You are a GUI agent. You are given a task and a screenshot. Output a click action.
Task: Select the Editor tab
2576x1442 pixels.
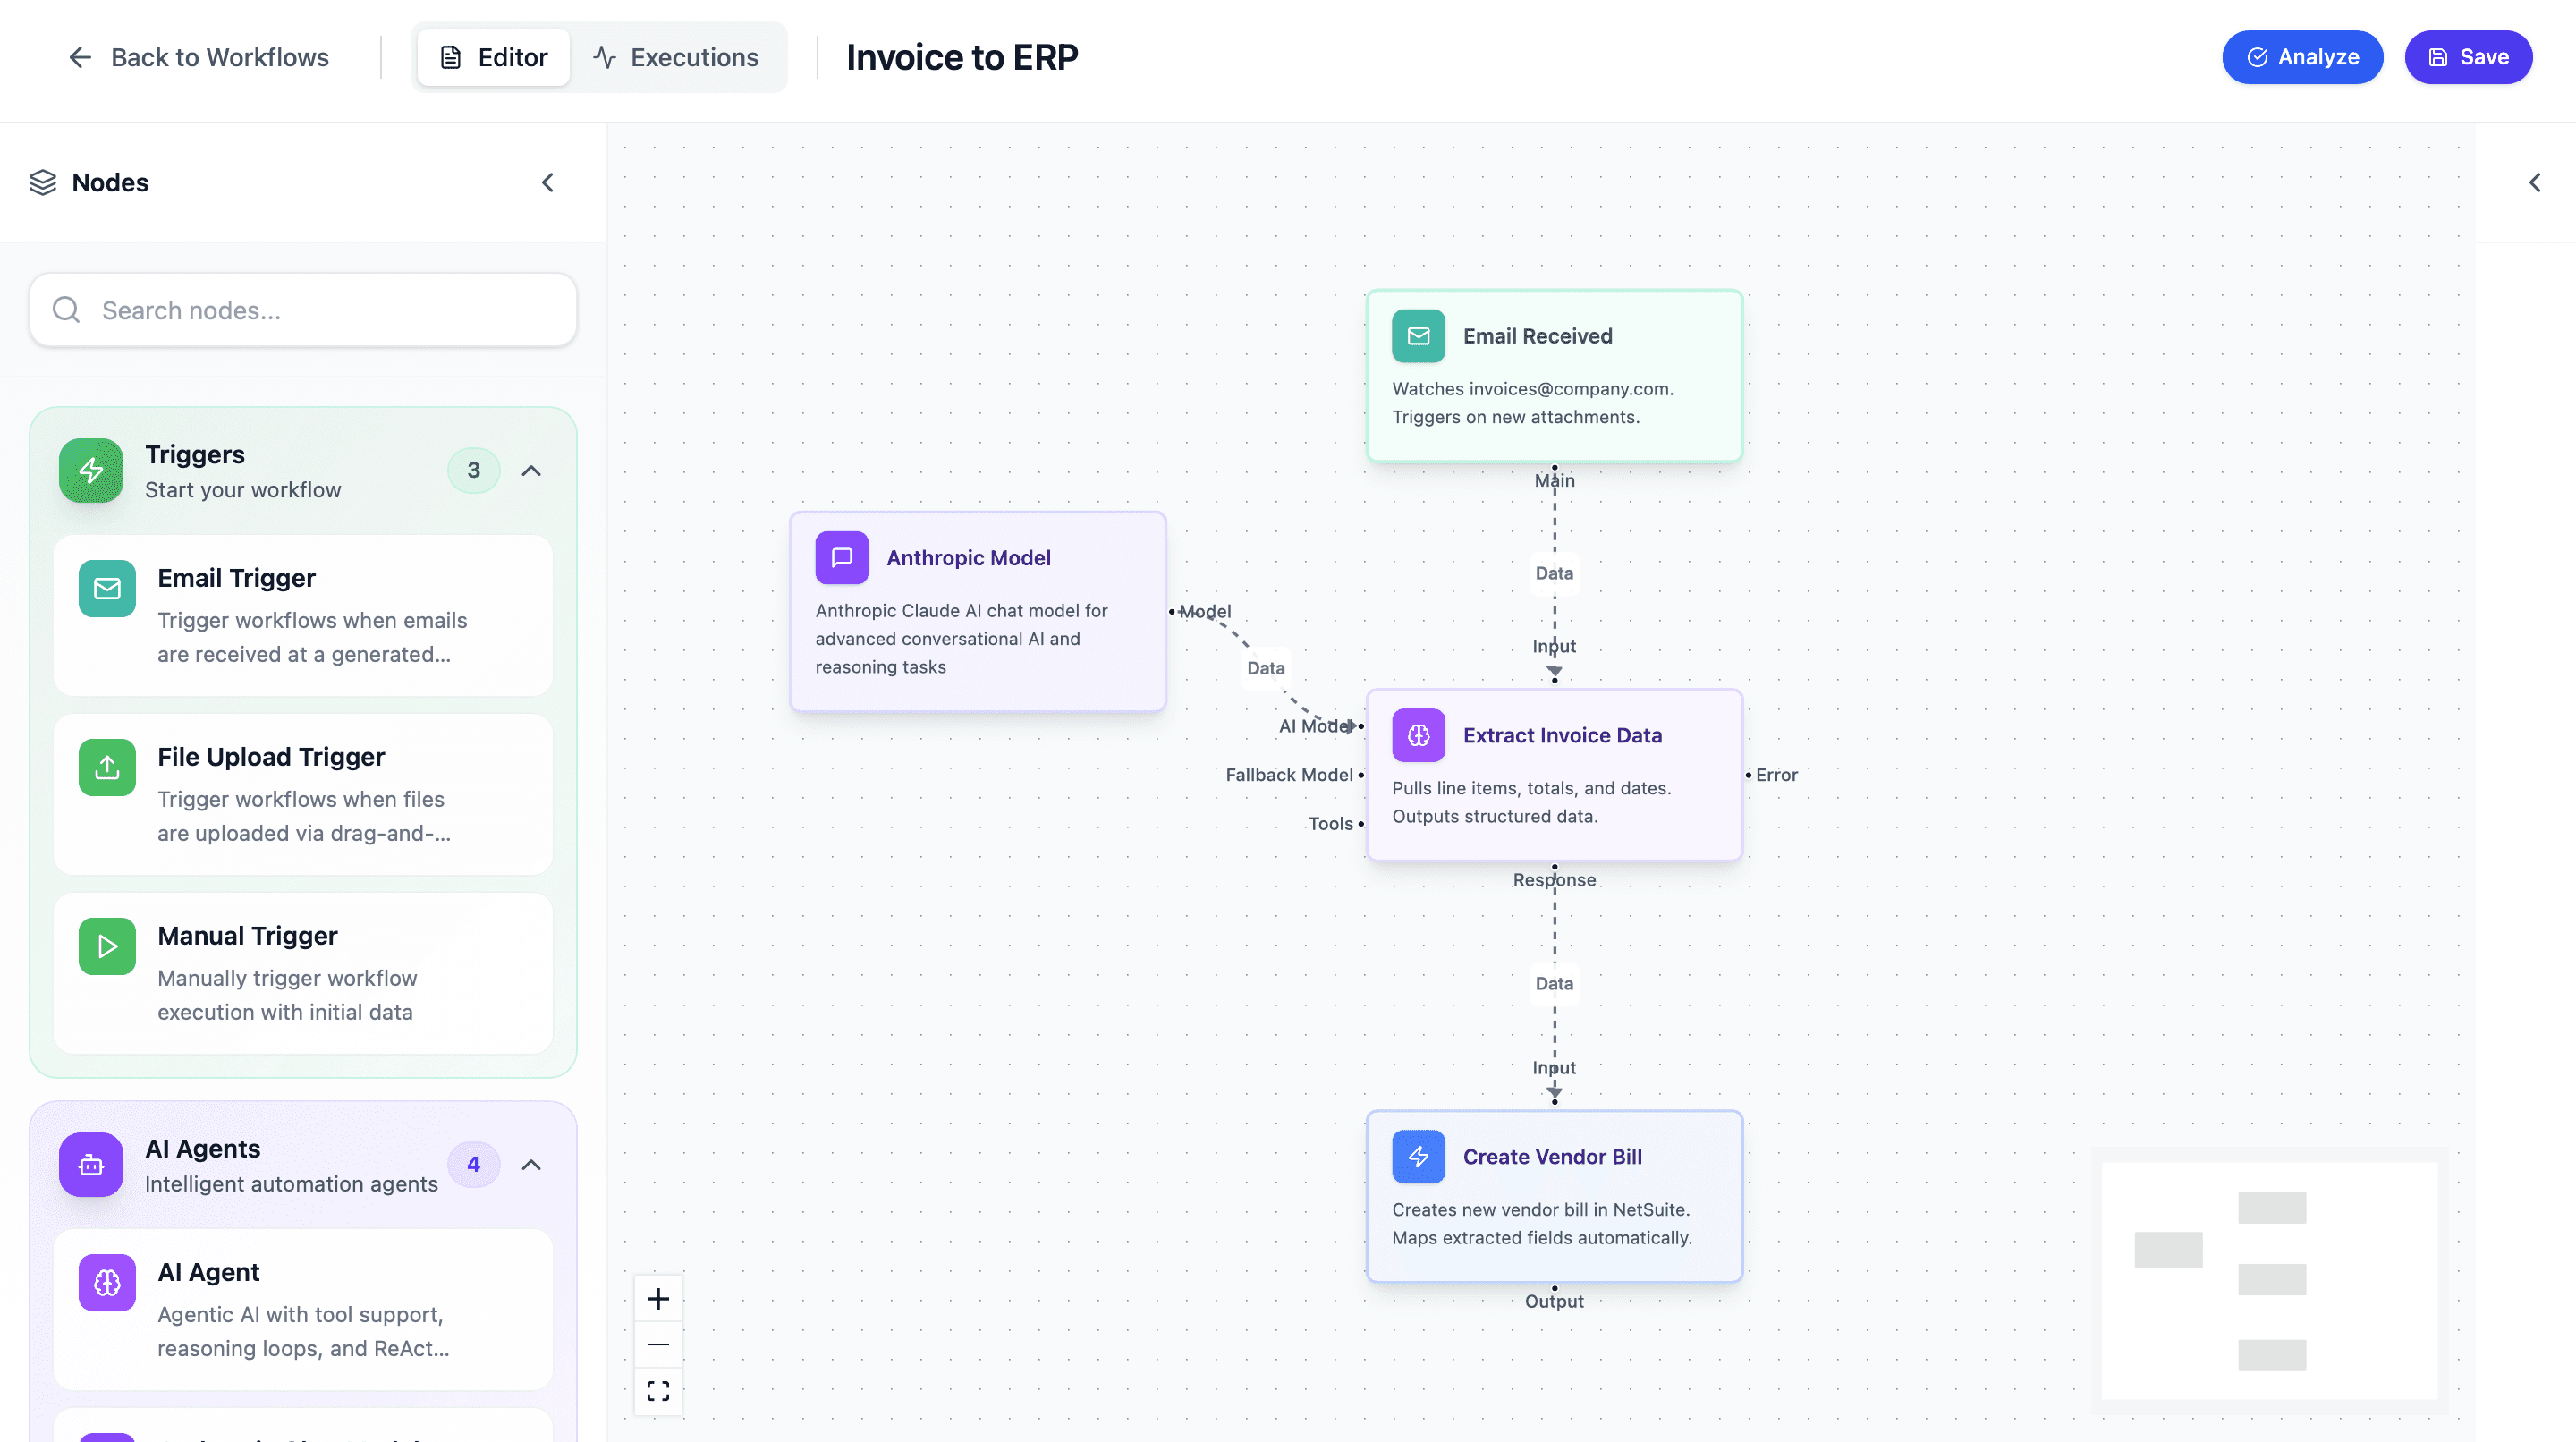(494, 58)
